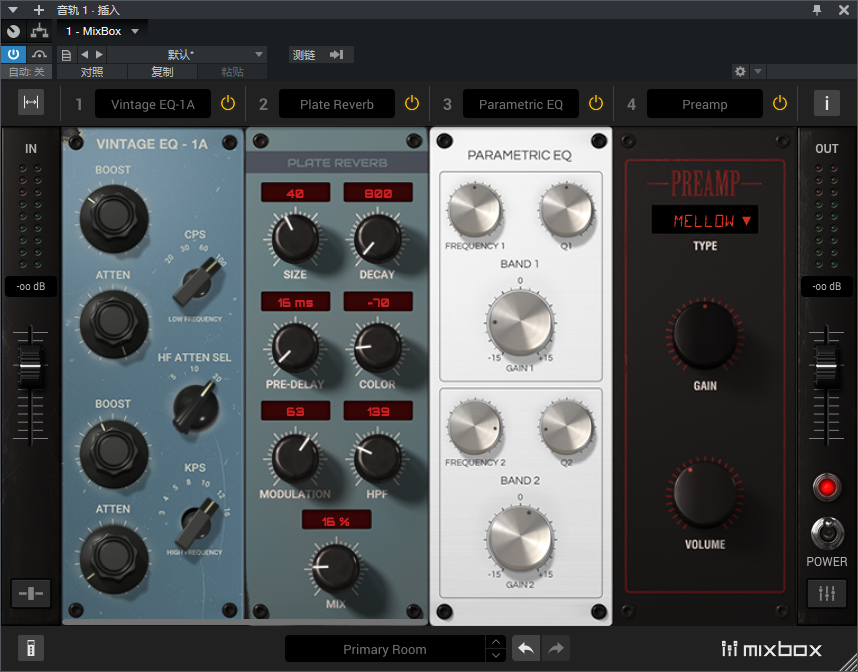Click the reverb size value 40 display
Viewport: 858px width, 672px height.
295,193
